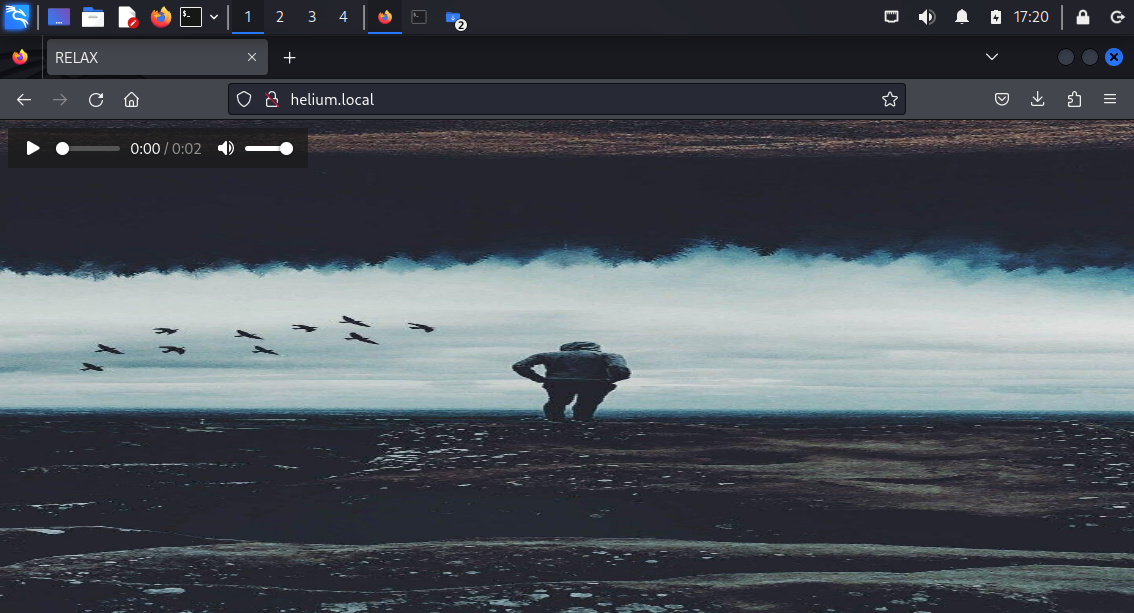
Task: Expand the list all tabs dropdown
Action: (x=992, y=57)
